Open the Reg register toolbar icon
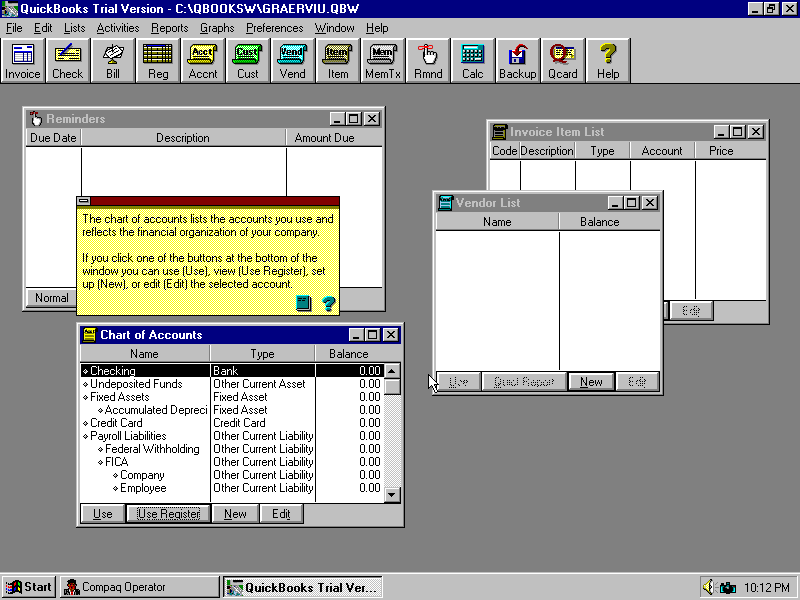Screen dimensions: 800x600 [x=158, y=61]
